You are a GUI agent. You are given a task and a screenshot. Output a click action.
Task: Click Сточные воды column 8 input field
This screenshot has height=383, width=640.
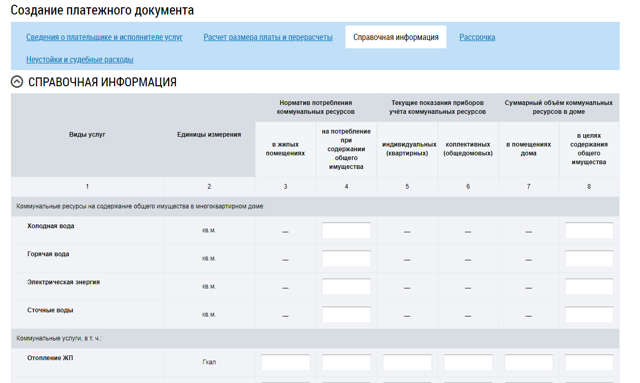point(589,315)
